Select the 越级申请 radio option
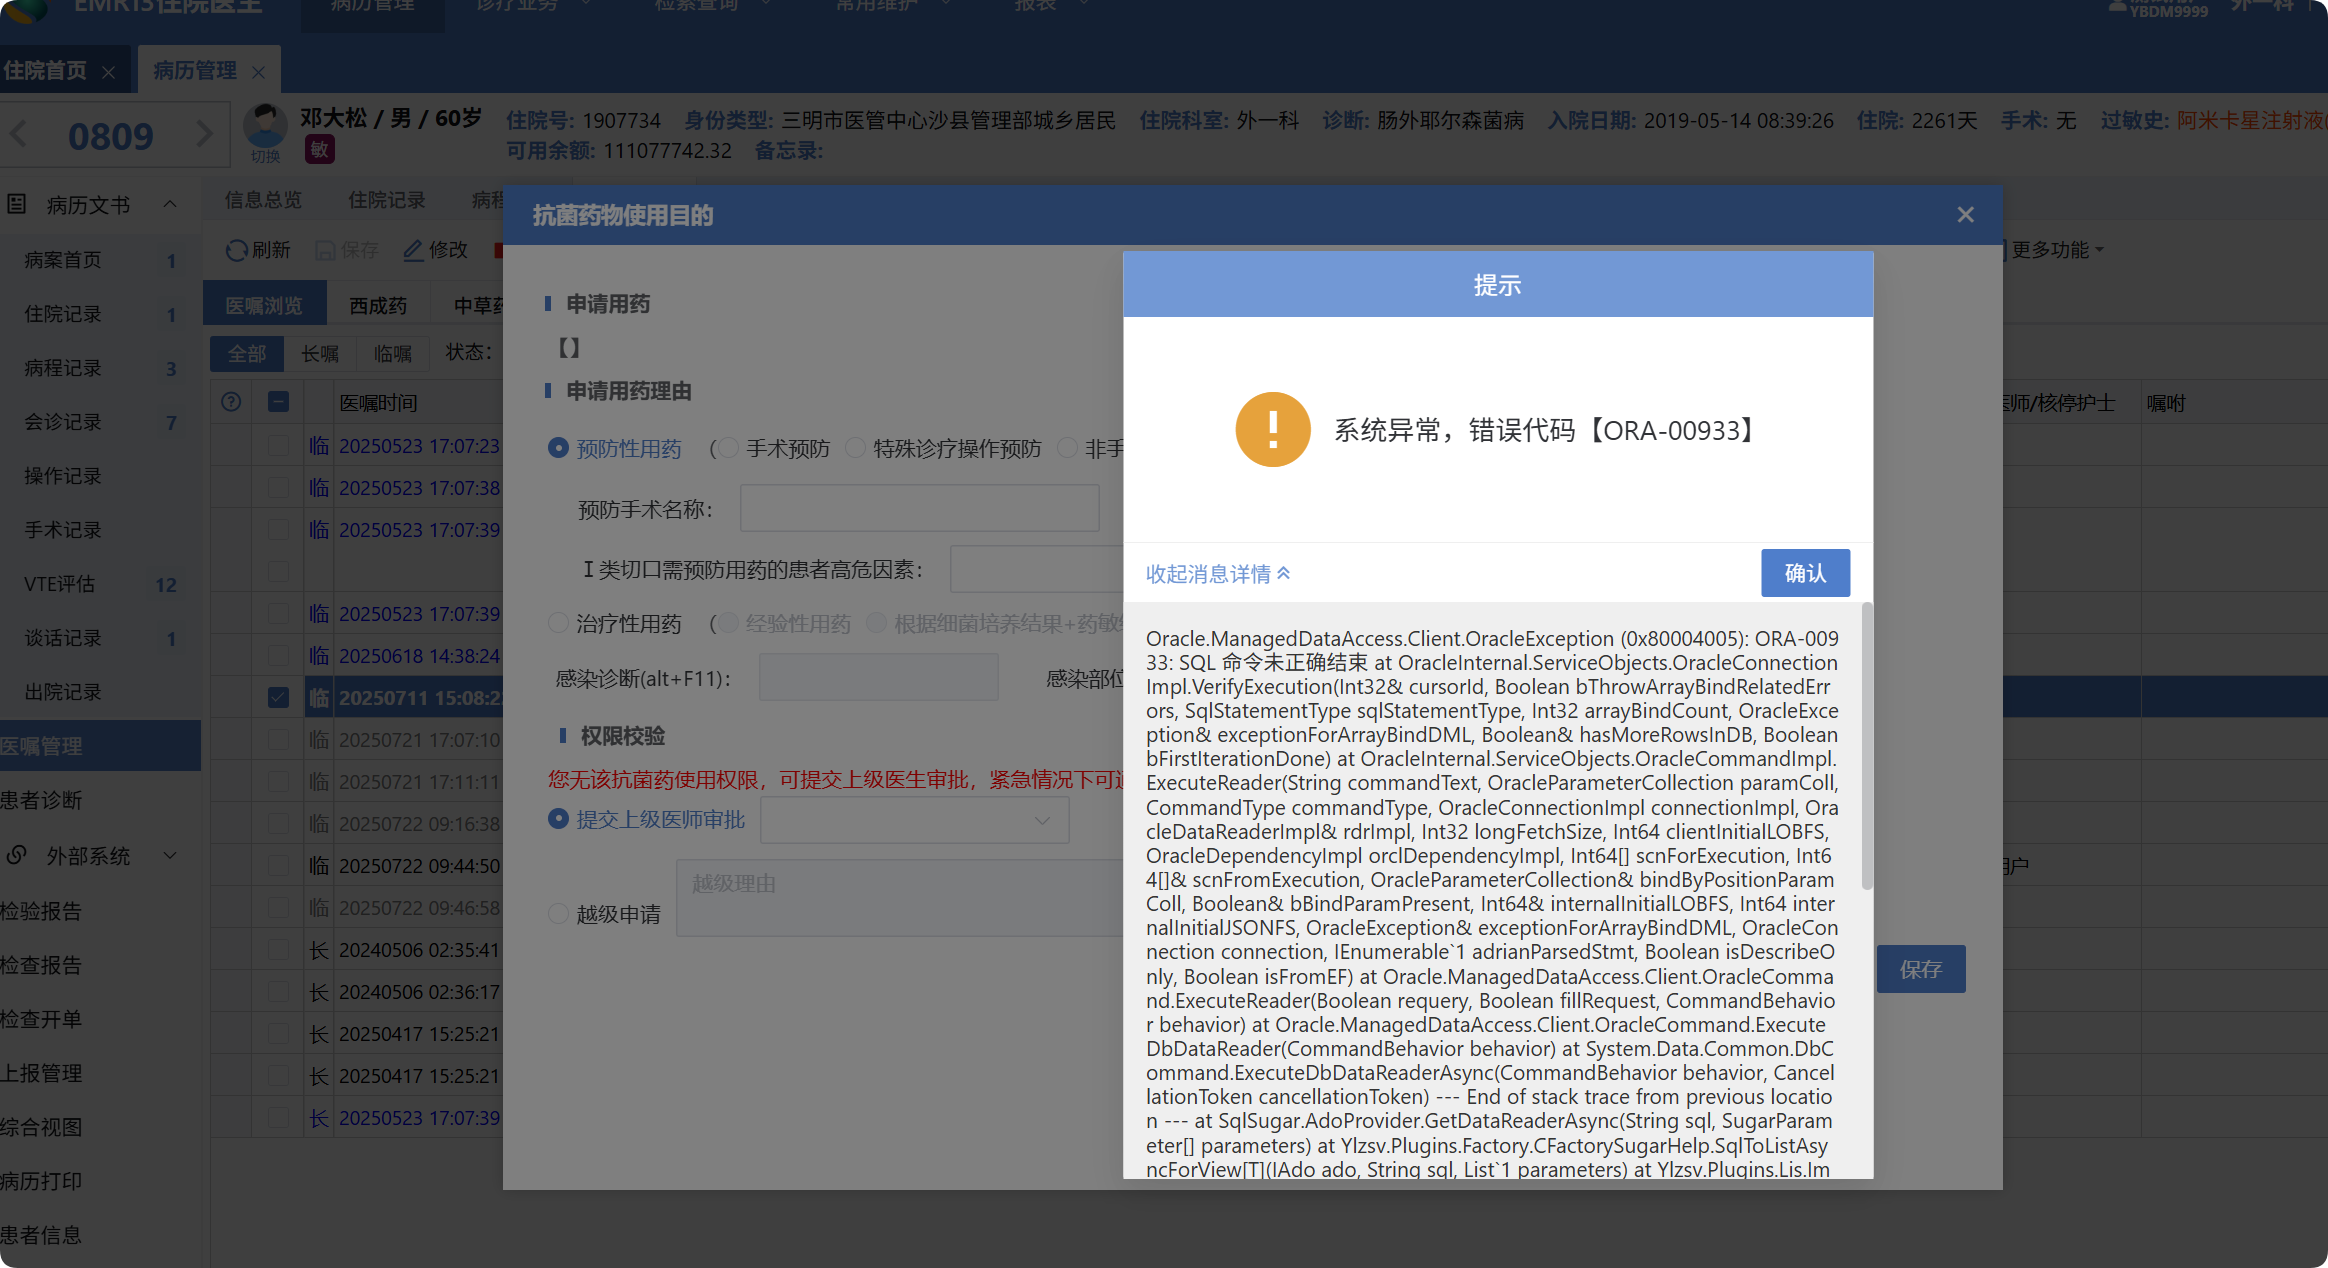Screen dimensions: 2328x1268 pos(558,914)
